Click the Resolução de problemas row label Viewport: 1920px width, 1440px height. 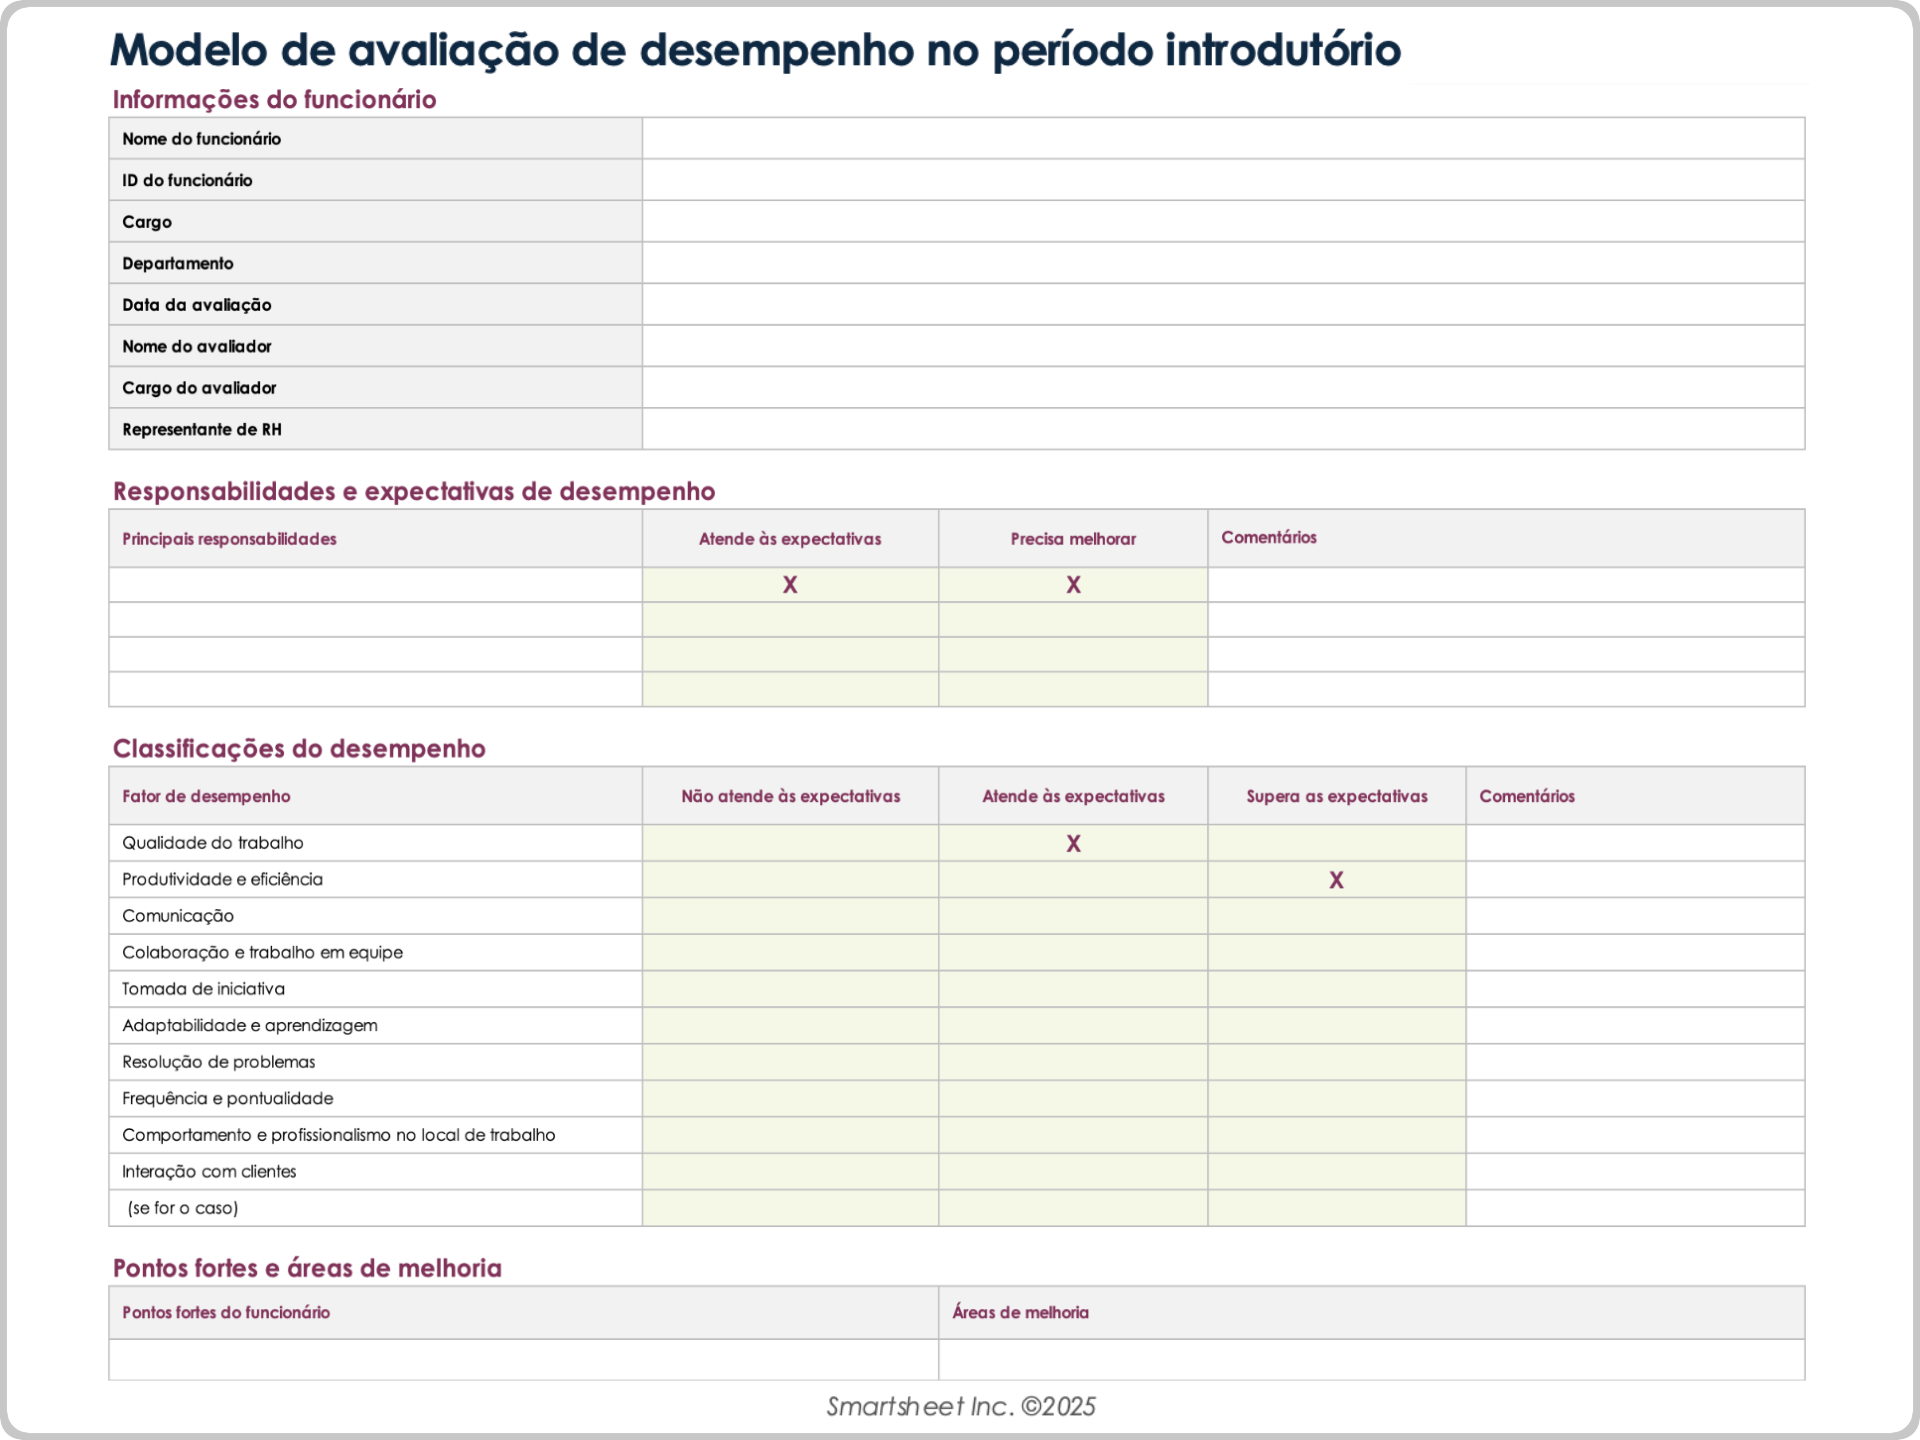(x=375, y=1061)
